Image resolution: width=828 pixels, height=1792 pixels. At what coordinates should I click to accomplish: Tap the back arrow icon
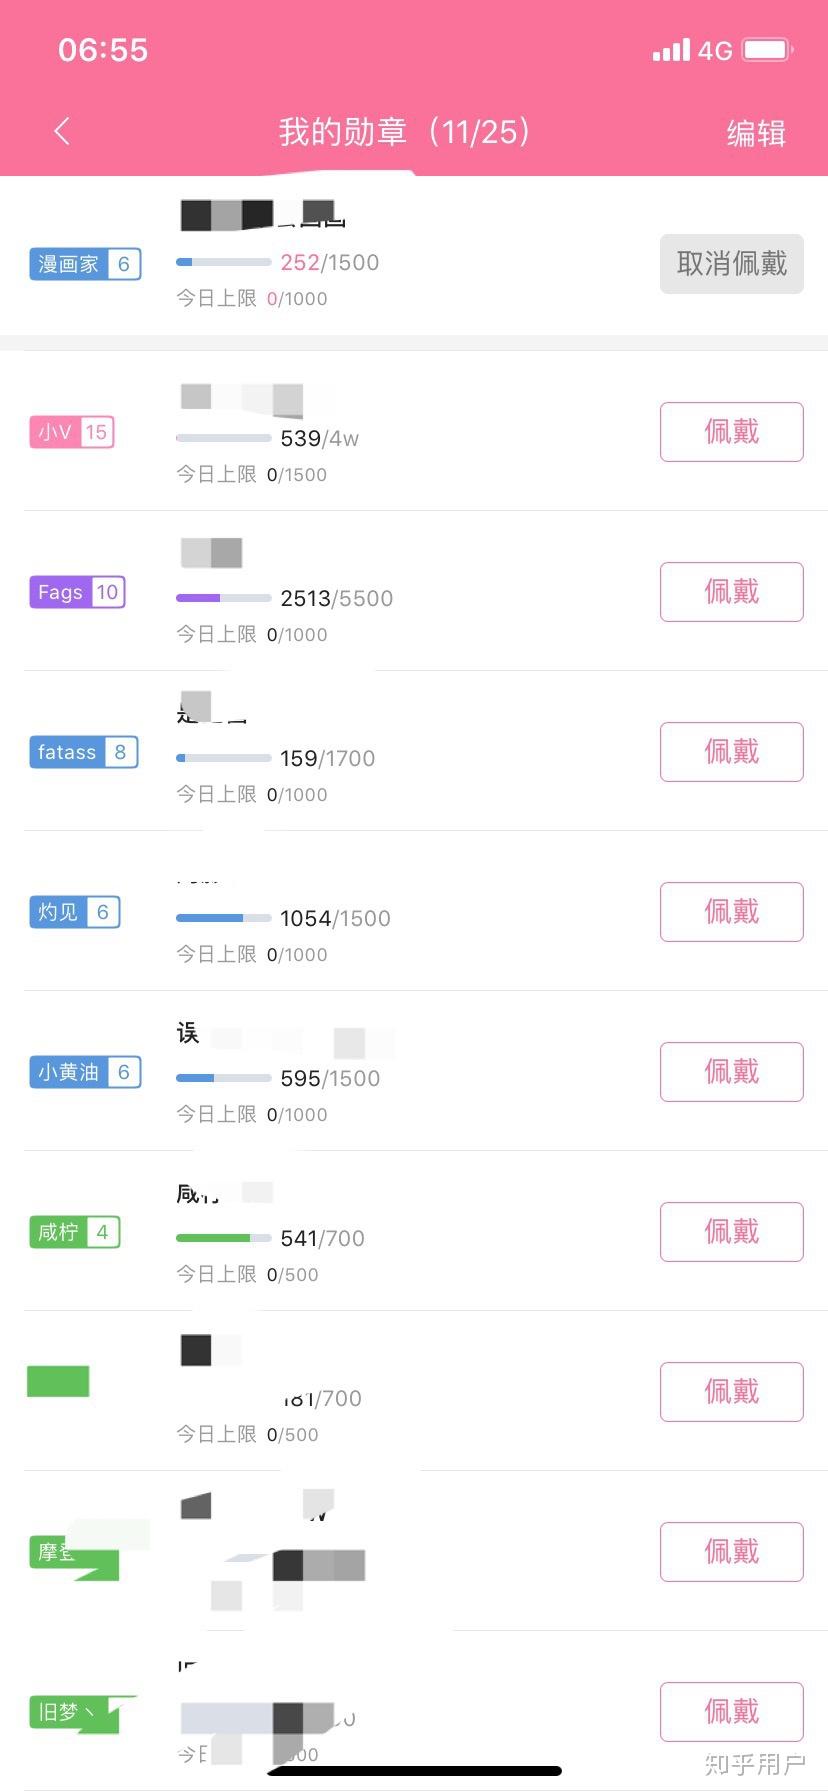click(x=62, y=131)
